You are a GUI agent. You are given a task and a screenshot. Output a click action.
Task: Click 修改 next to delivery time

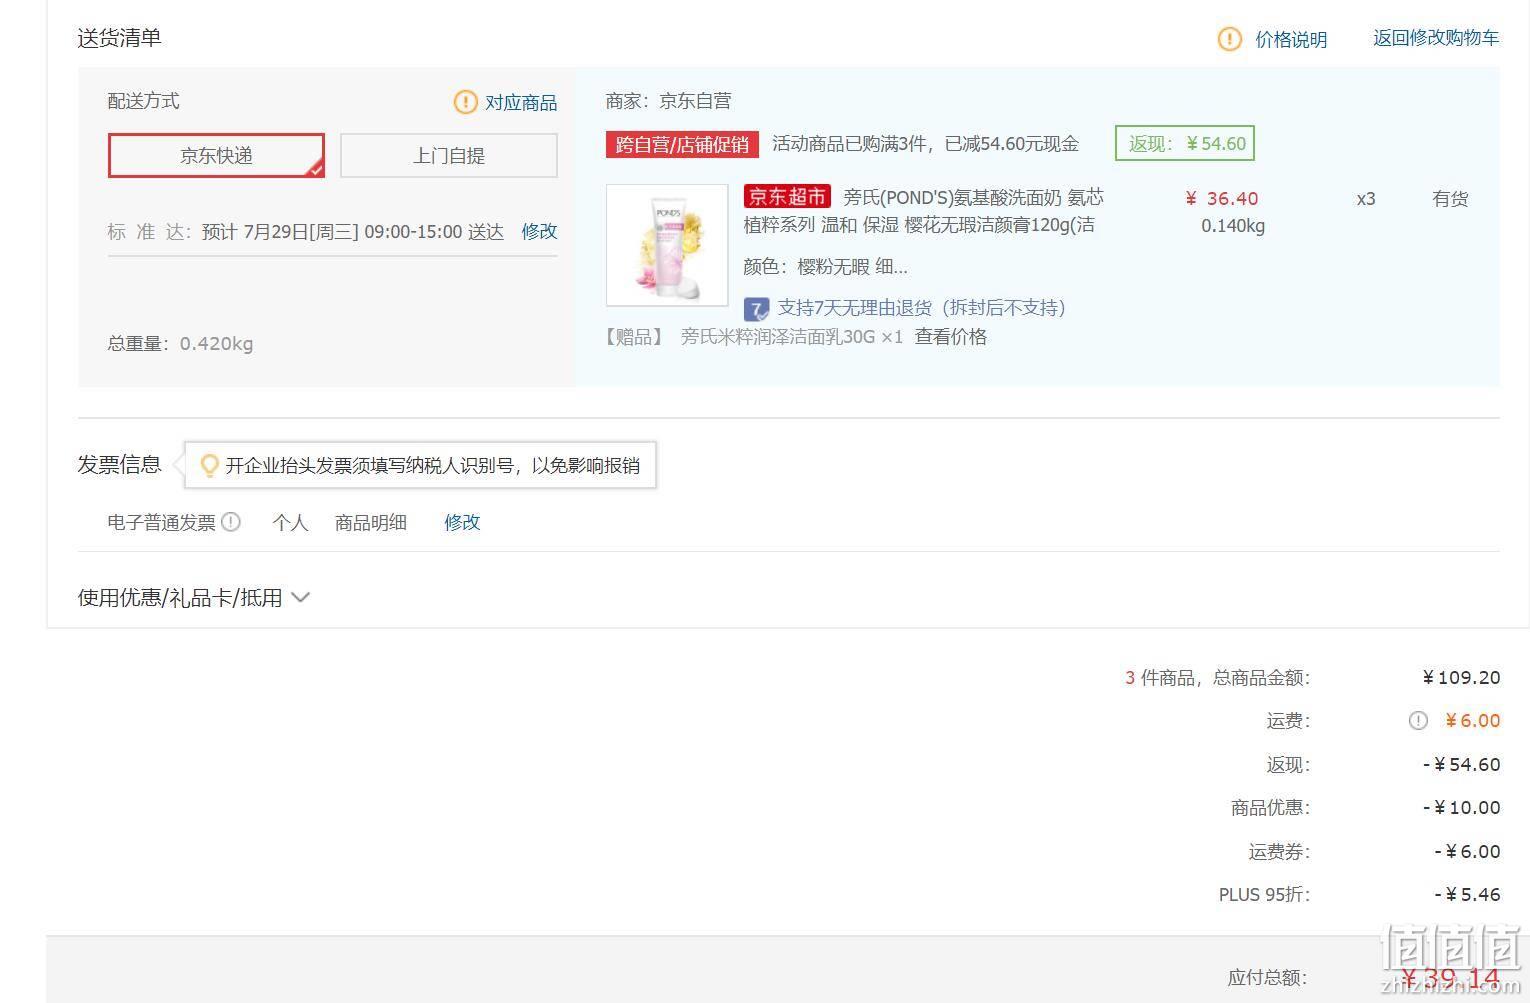(539, 232)
